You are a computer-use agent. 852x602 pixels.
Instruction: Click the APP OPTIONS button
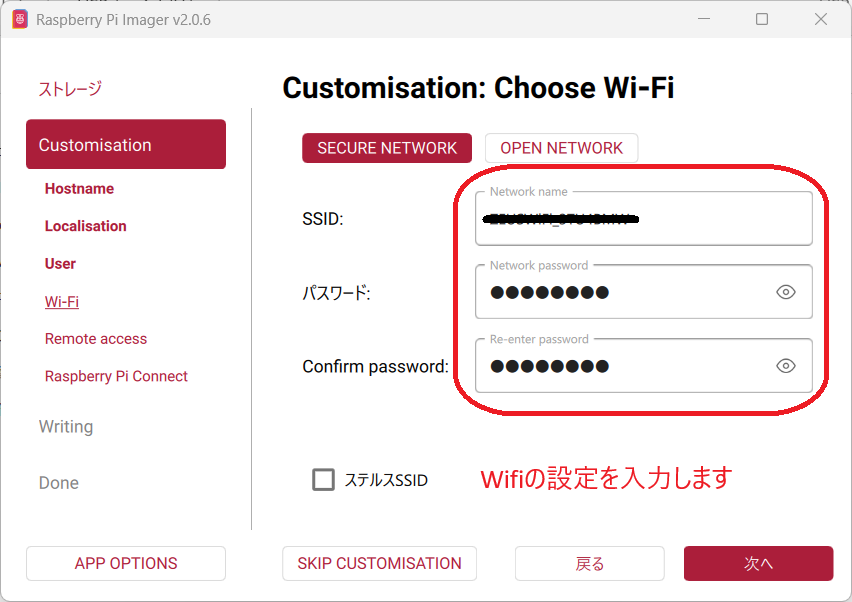126,563
